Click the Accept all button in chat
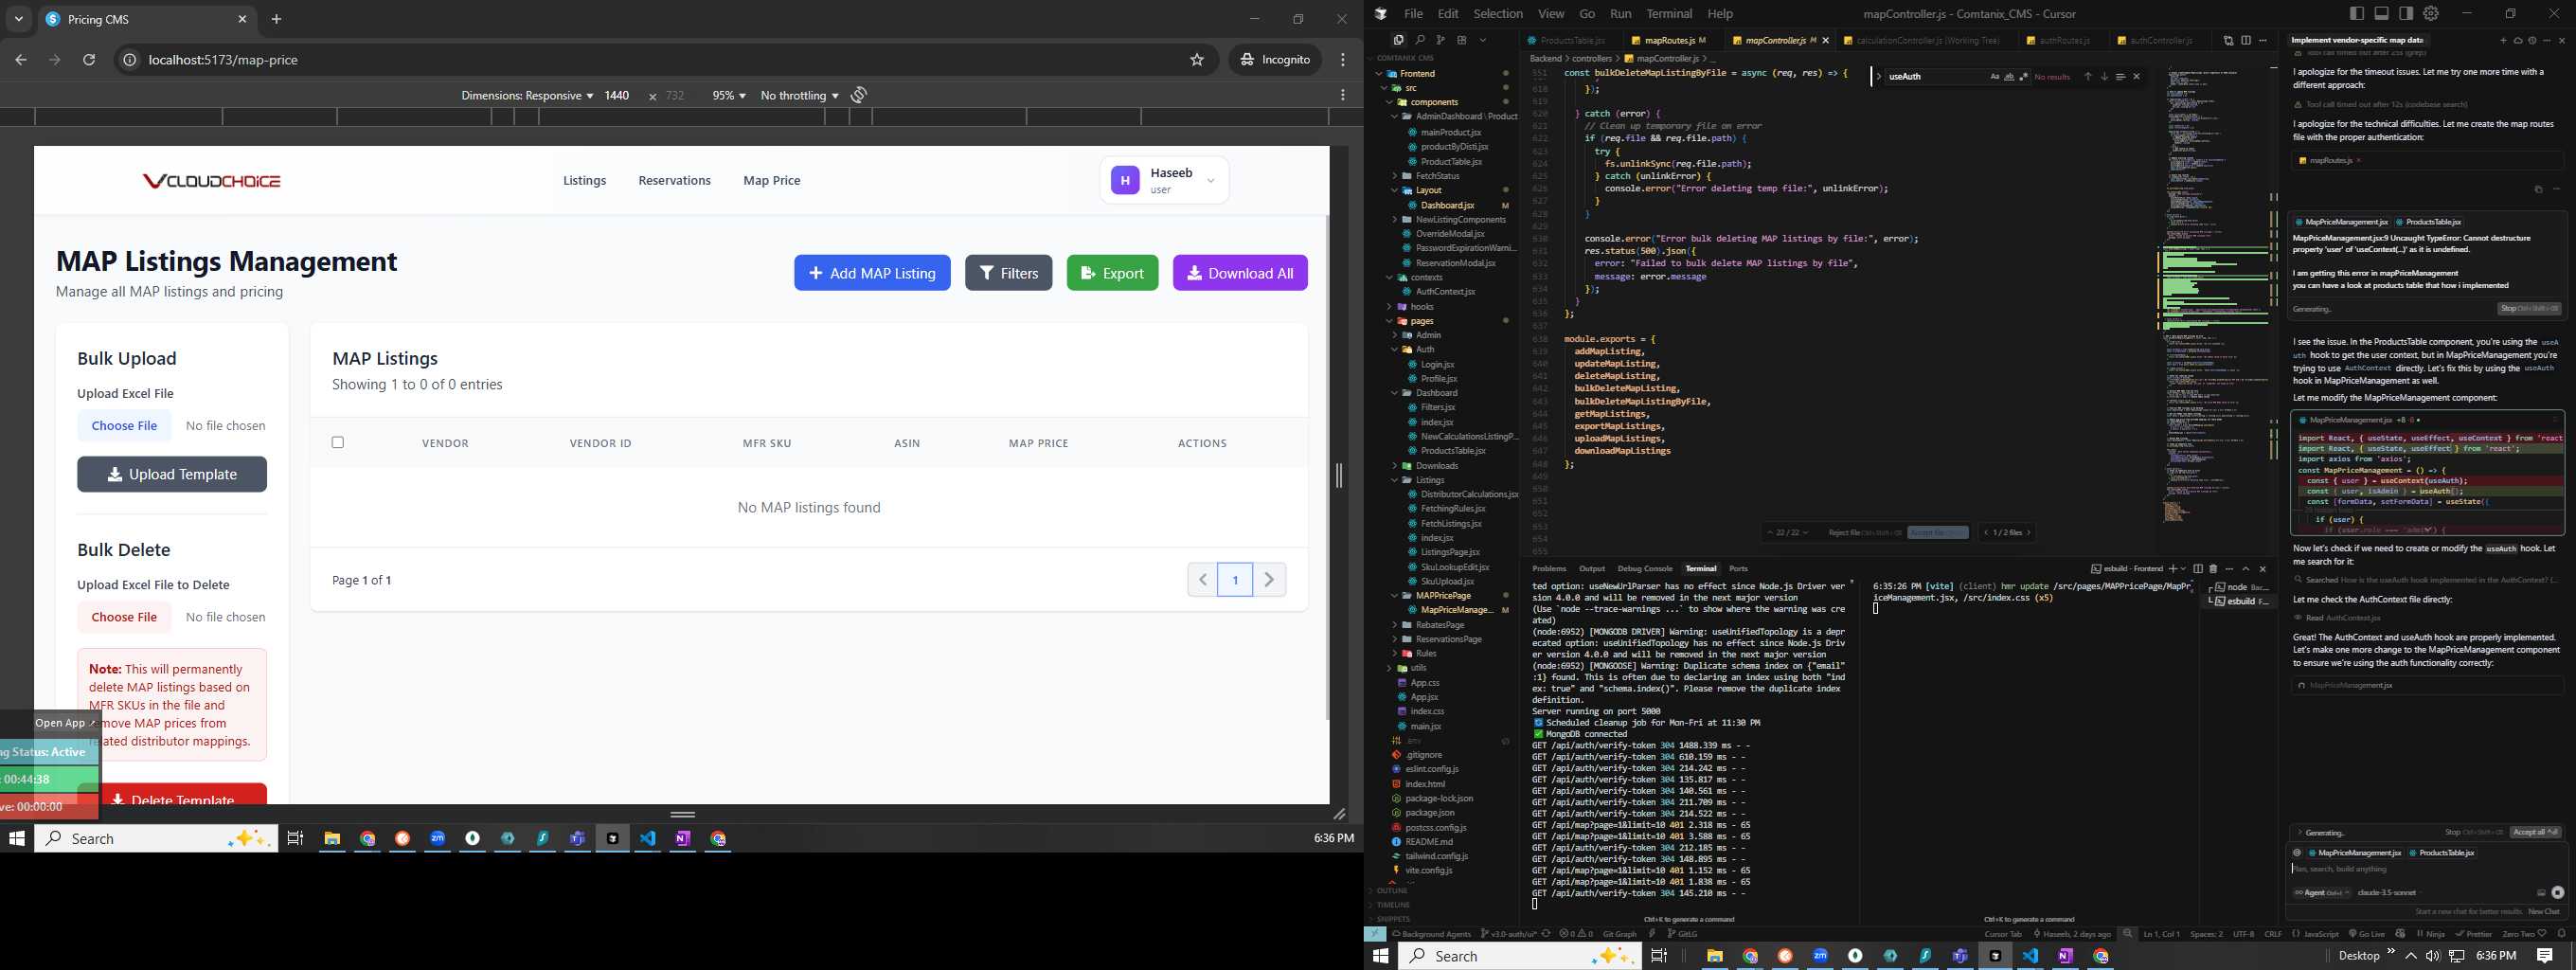2576x970 pixels. tap(2535, 832)
